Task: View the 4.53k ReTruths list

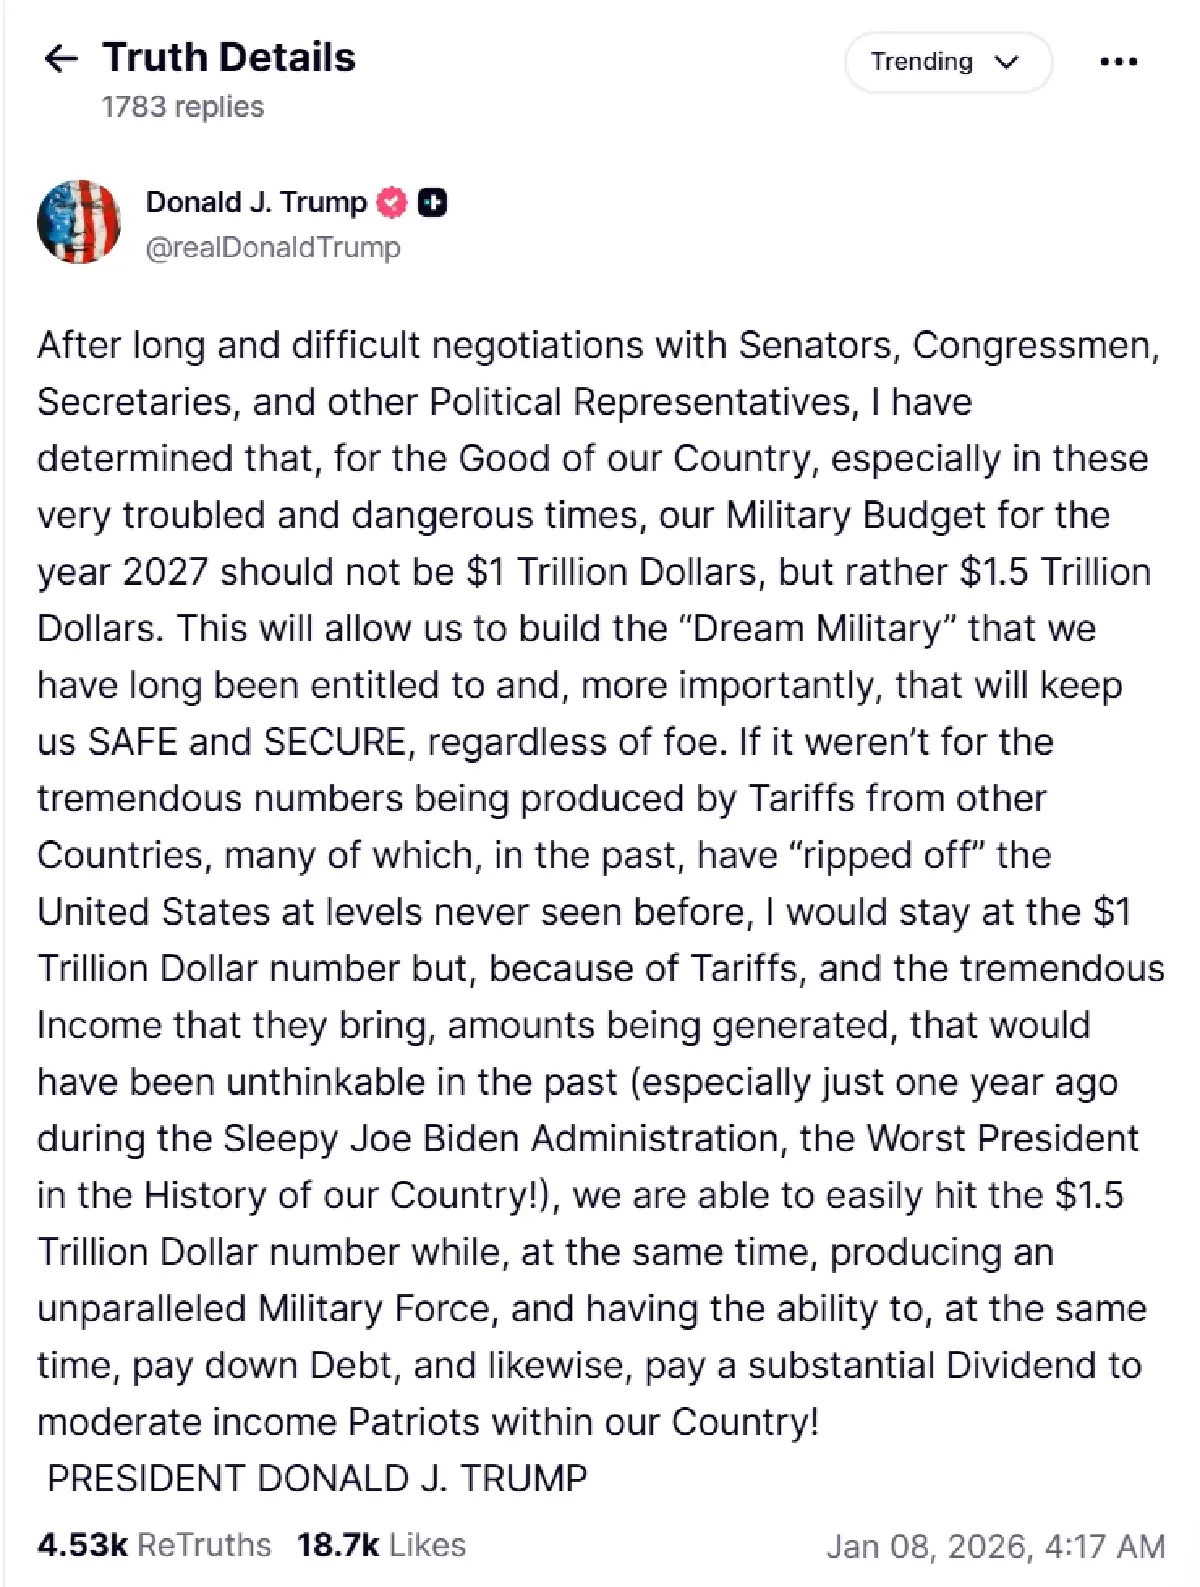Action: (x=154, y=1545)
